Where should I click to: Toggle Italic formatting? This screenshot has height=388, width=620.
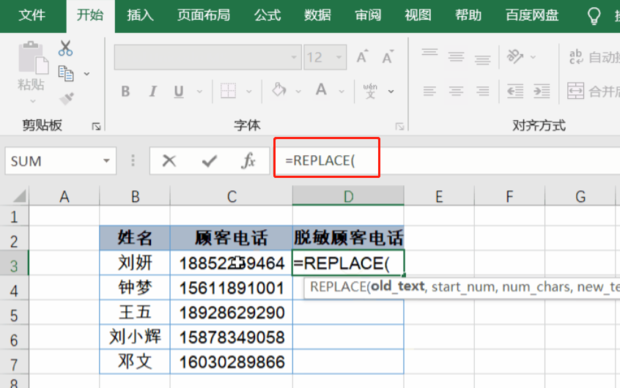pyautogui.click(x=152, y=91)
